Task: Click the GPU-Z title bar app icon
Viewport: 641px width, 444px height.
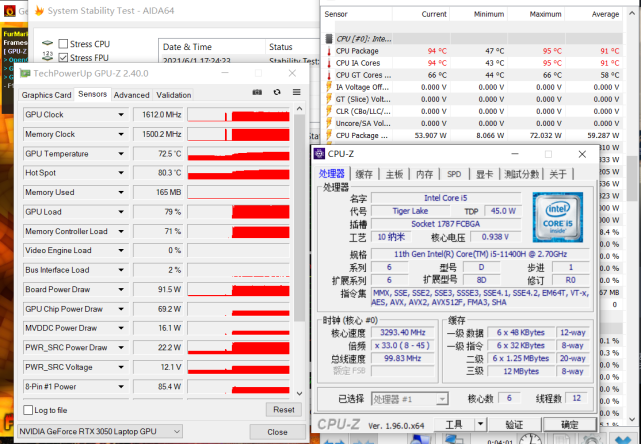Action: 25,74
